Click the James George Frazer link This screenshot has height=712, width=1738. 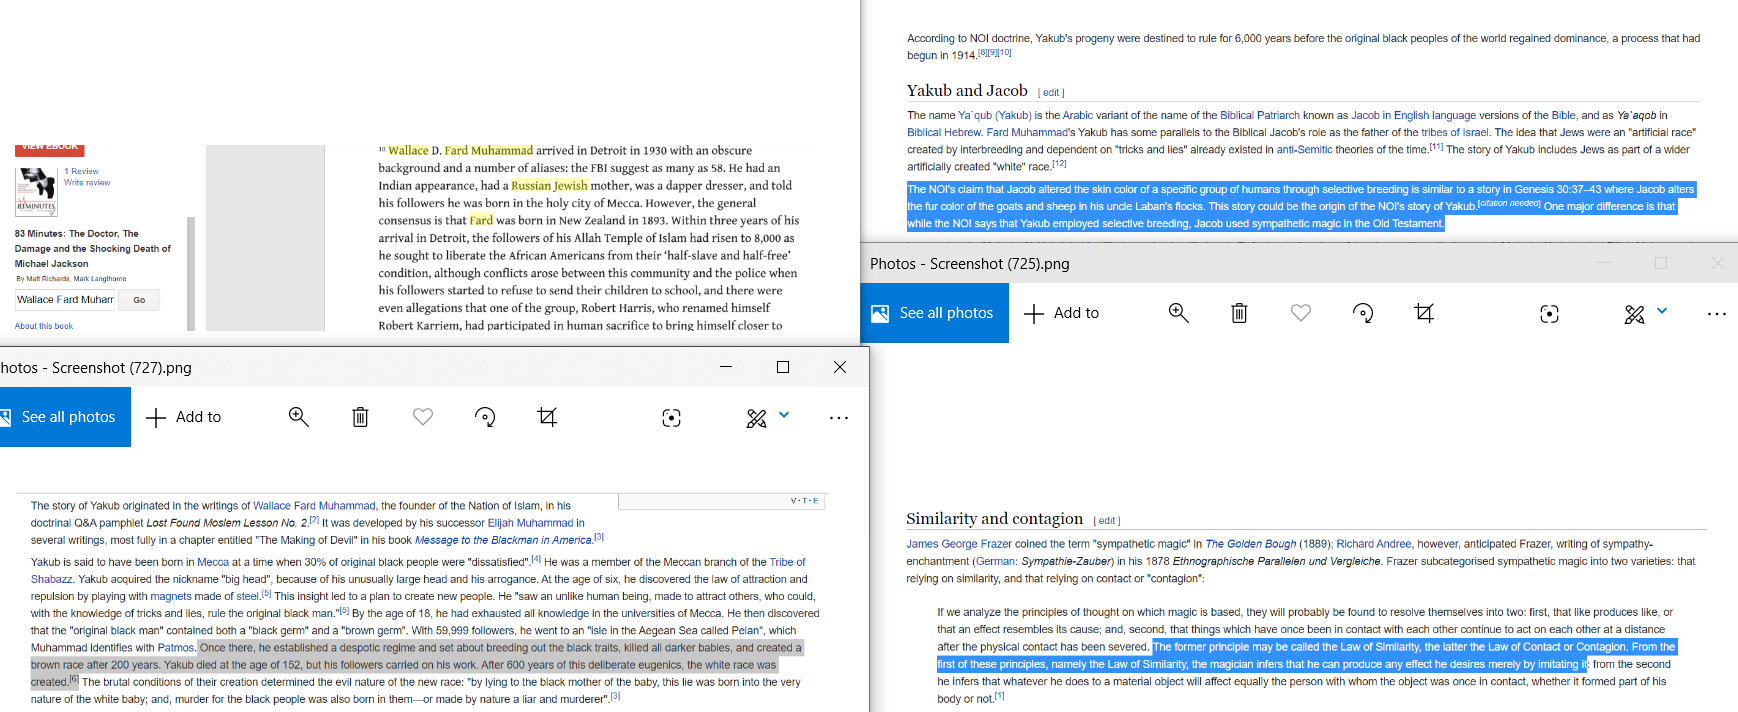959,544
